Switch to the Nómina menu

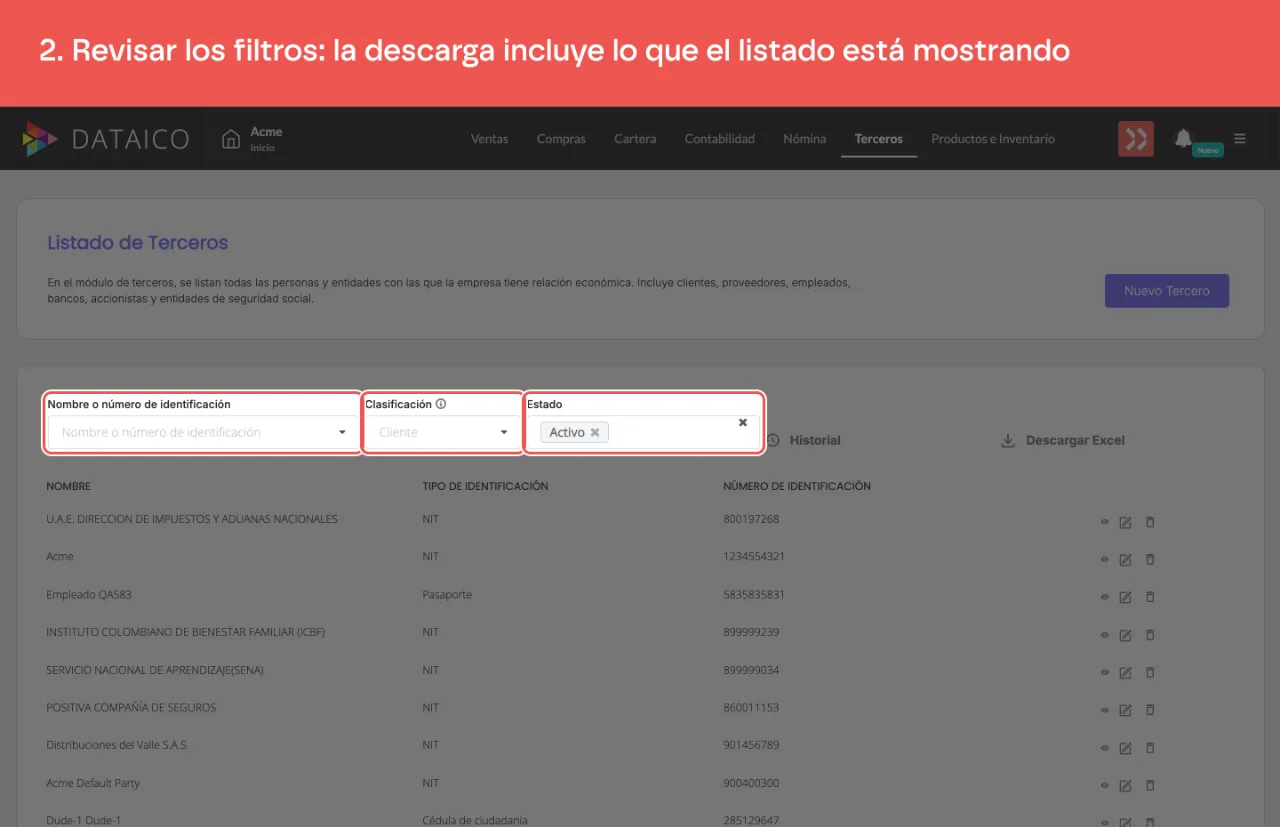coord(805,139)
